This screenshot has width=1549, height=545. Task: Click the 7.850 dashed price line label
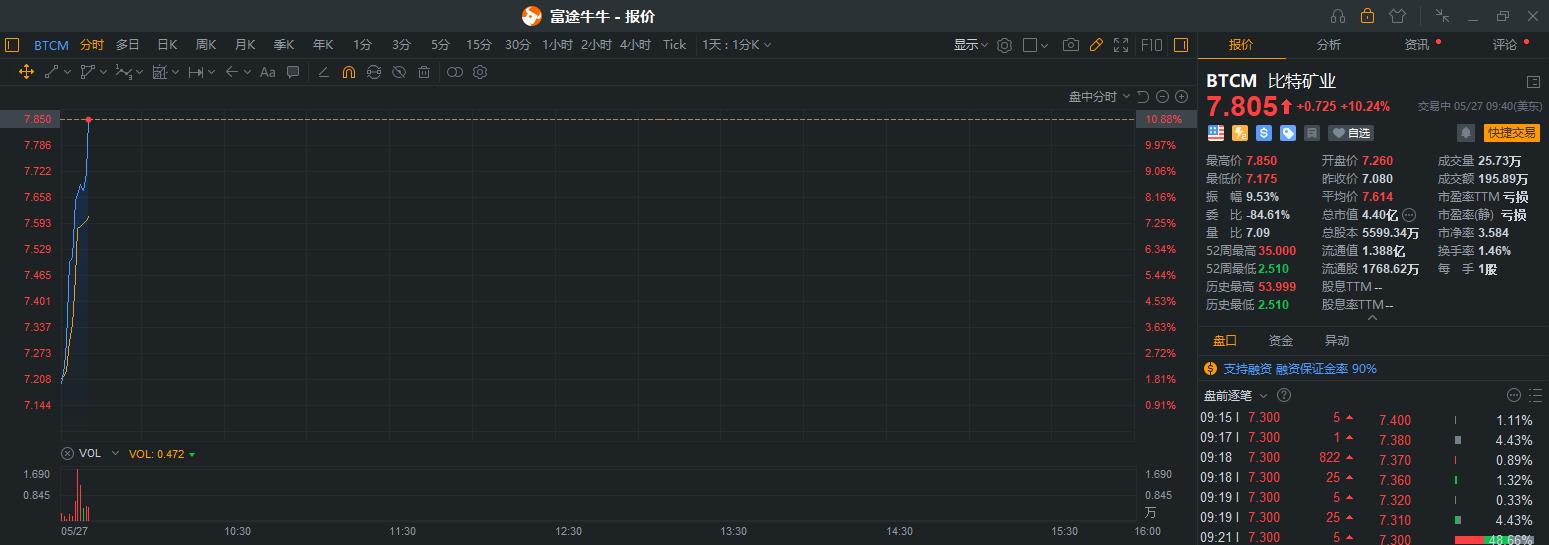(37, 119)
